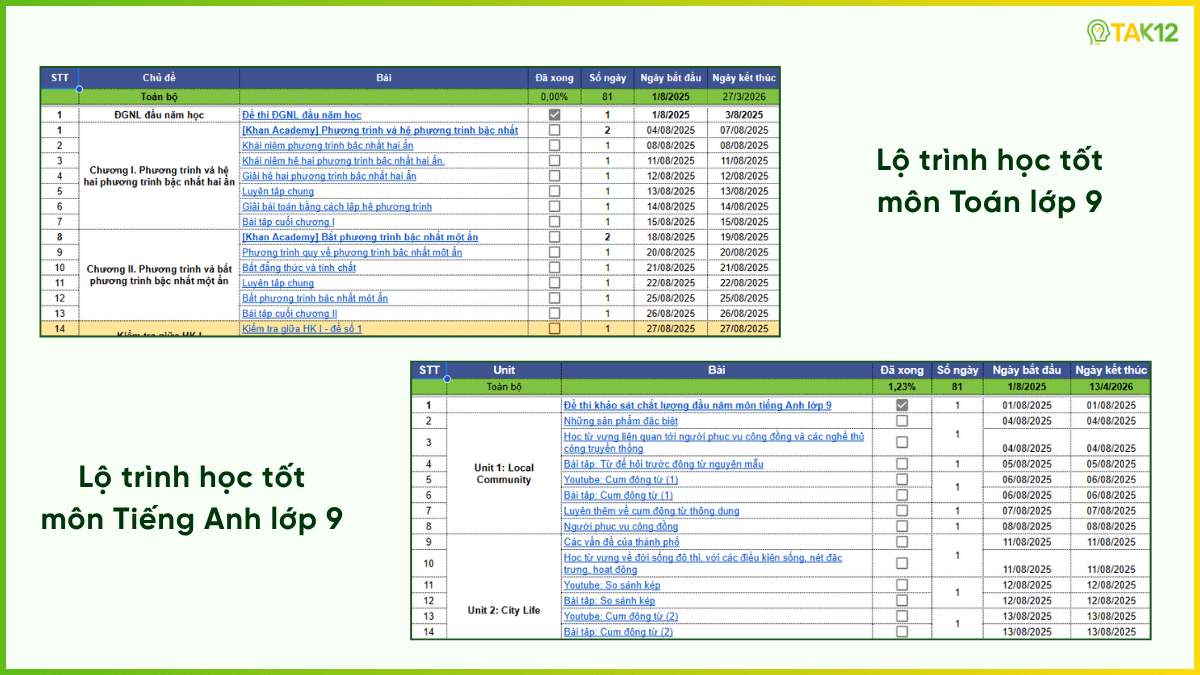Click the 1,23% overall progress cell
The height and width of the screenshot is (675, 1200).
click(902, 385)
